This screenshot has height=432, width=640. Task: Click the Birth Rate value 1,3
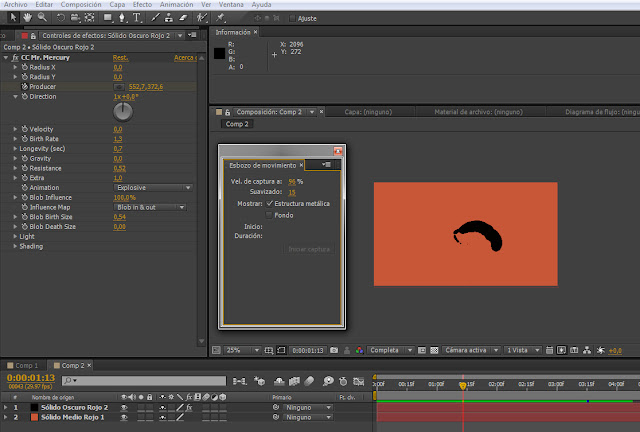pos(118,139)
